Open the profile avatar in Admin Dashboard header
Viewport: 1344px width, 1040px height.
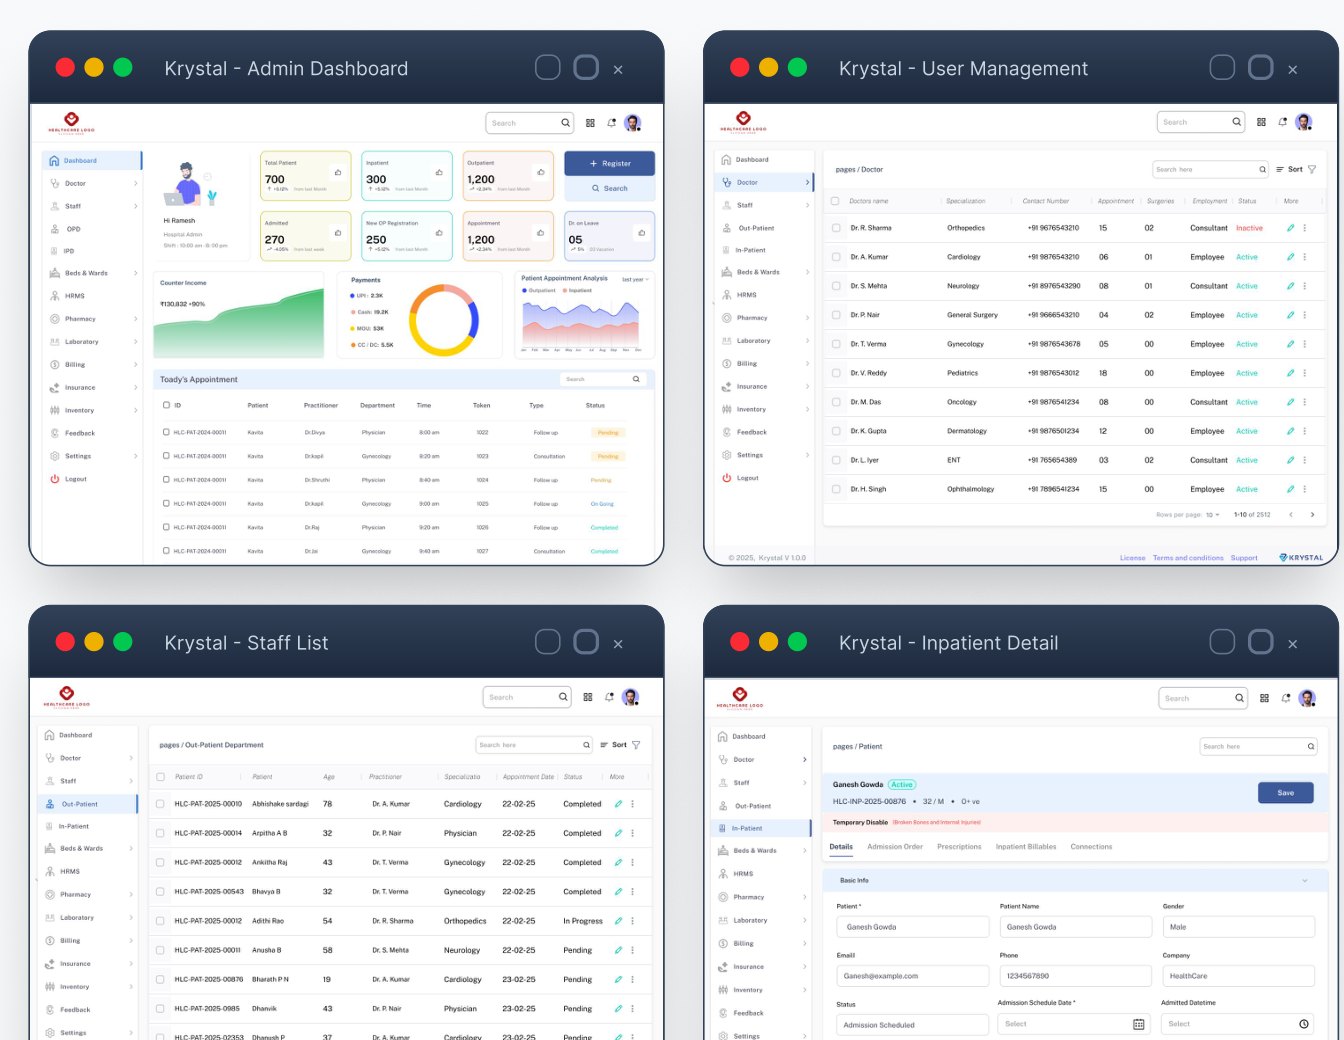tap(632, 123)
